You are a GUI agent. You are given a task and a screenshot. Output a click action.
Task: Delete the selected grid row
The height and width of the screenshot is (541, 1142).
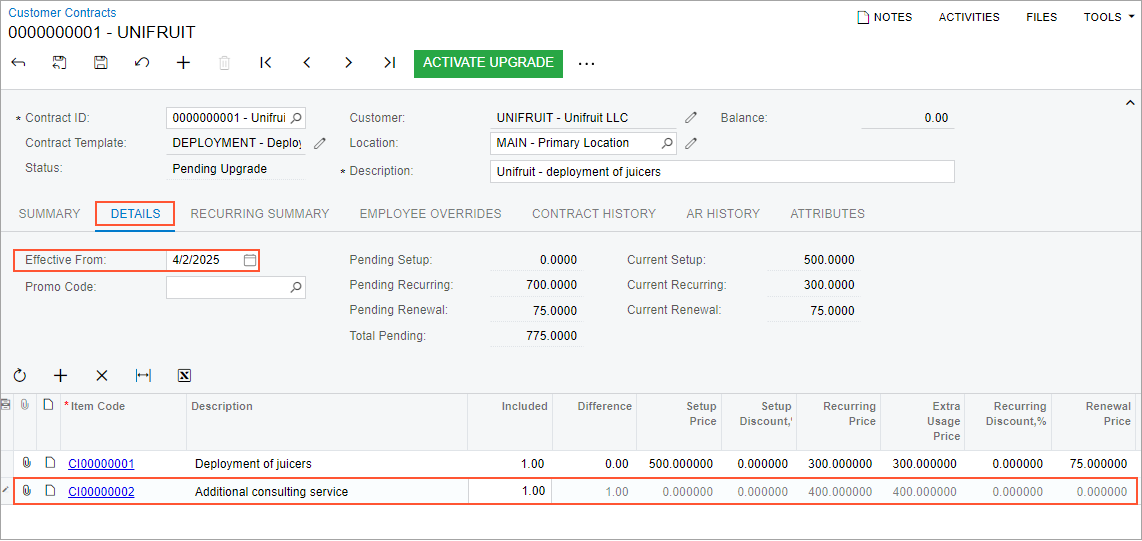[102, 376]
